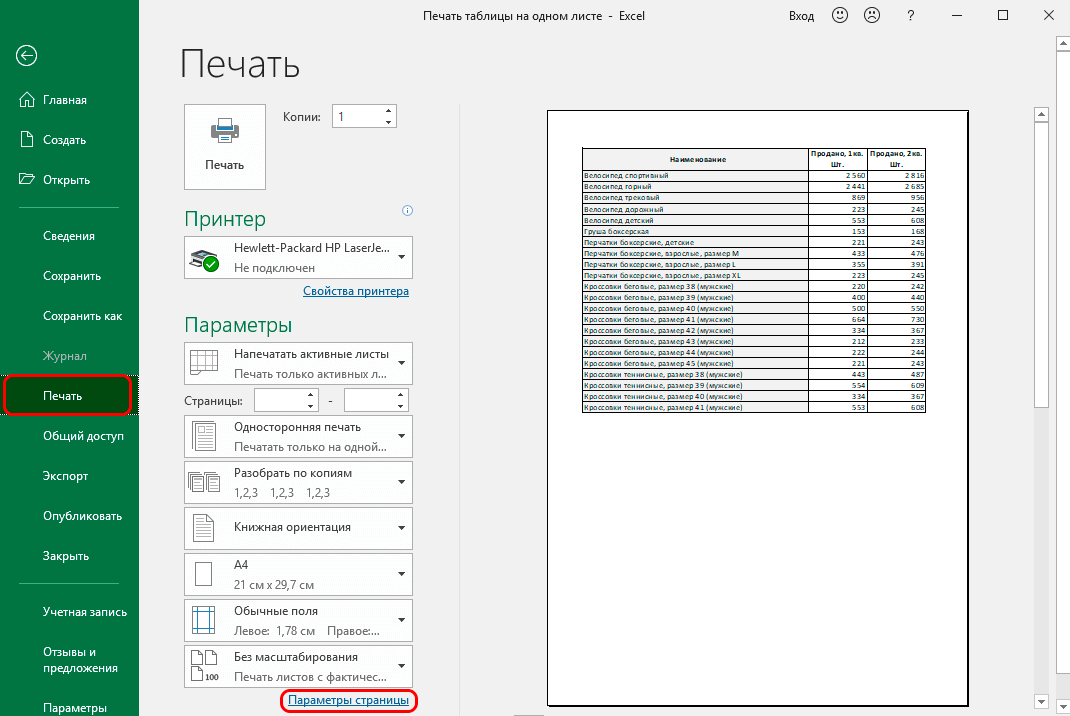The height and width of the screenshot is (716, 1070).
Task: Decrease copies count with down arrow
Action: pyautogui.click(x=388, y=121)
